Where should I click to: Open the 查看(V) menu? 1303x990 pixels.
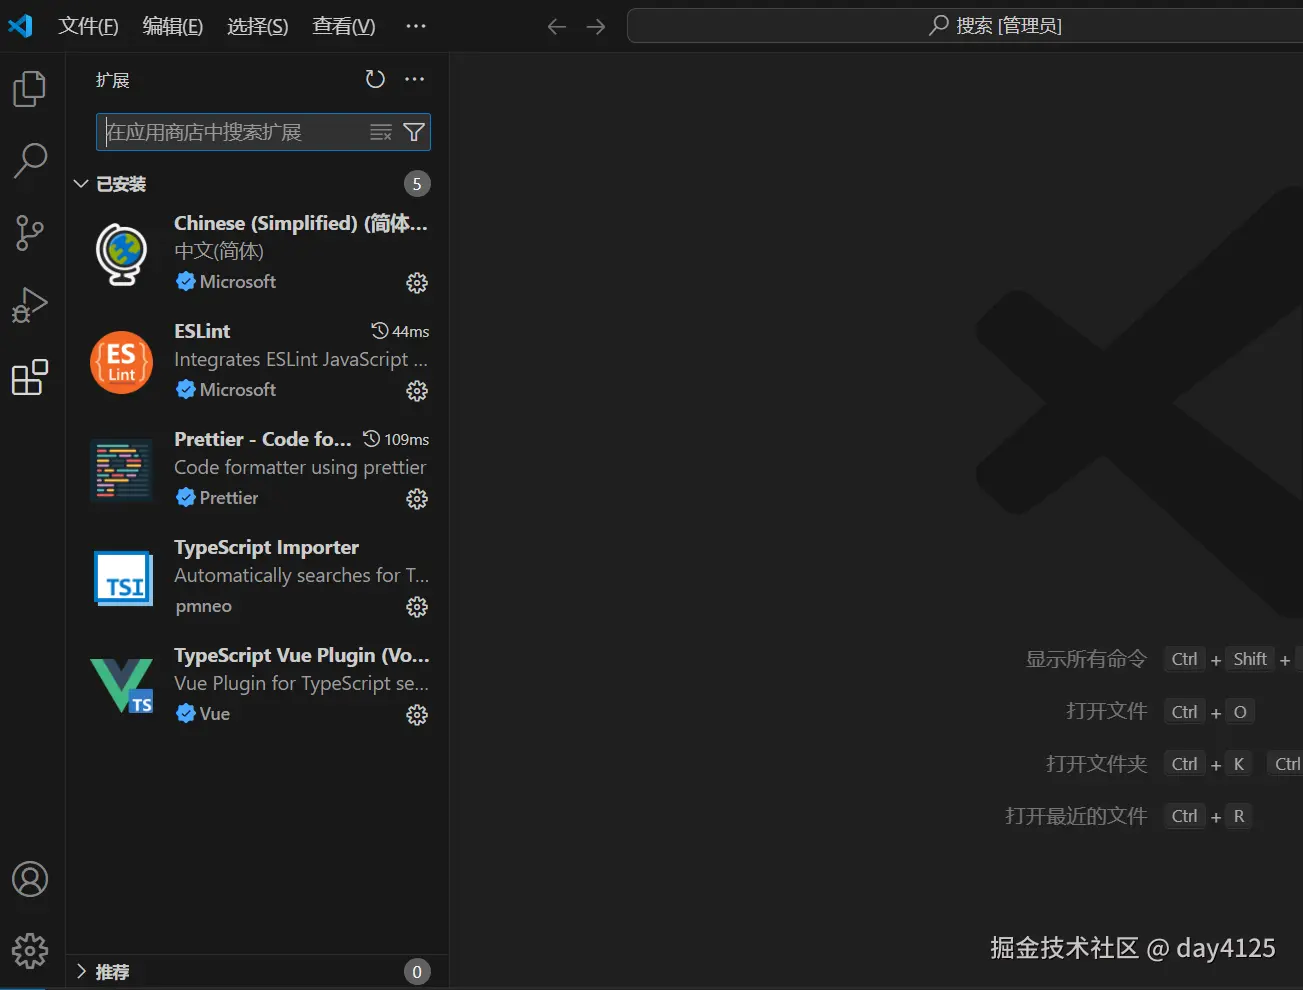tap(344, 26)
